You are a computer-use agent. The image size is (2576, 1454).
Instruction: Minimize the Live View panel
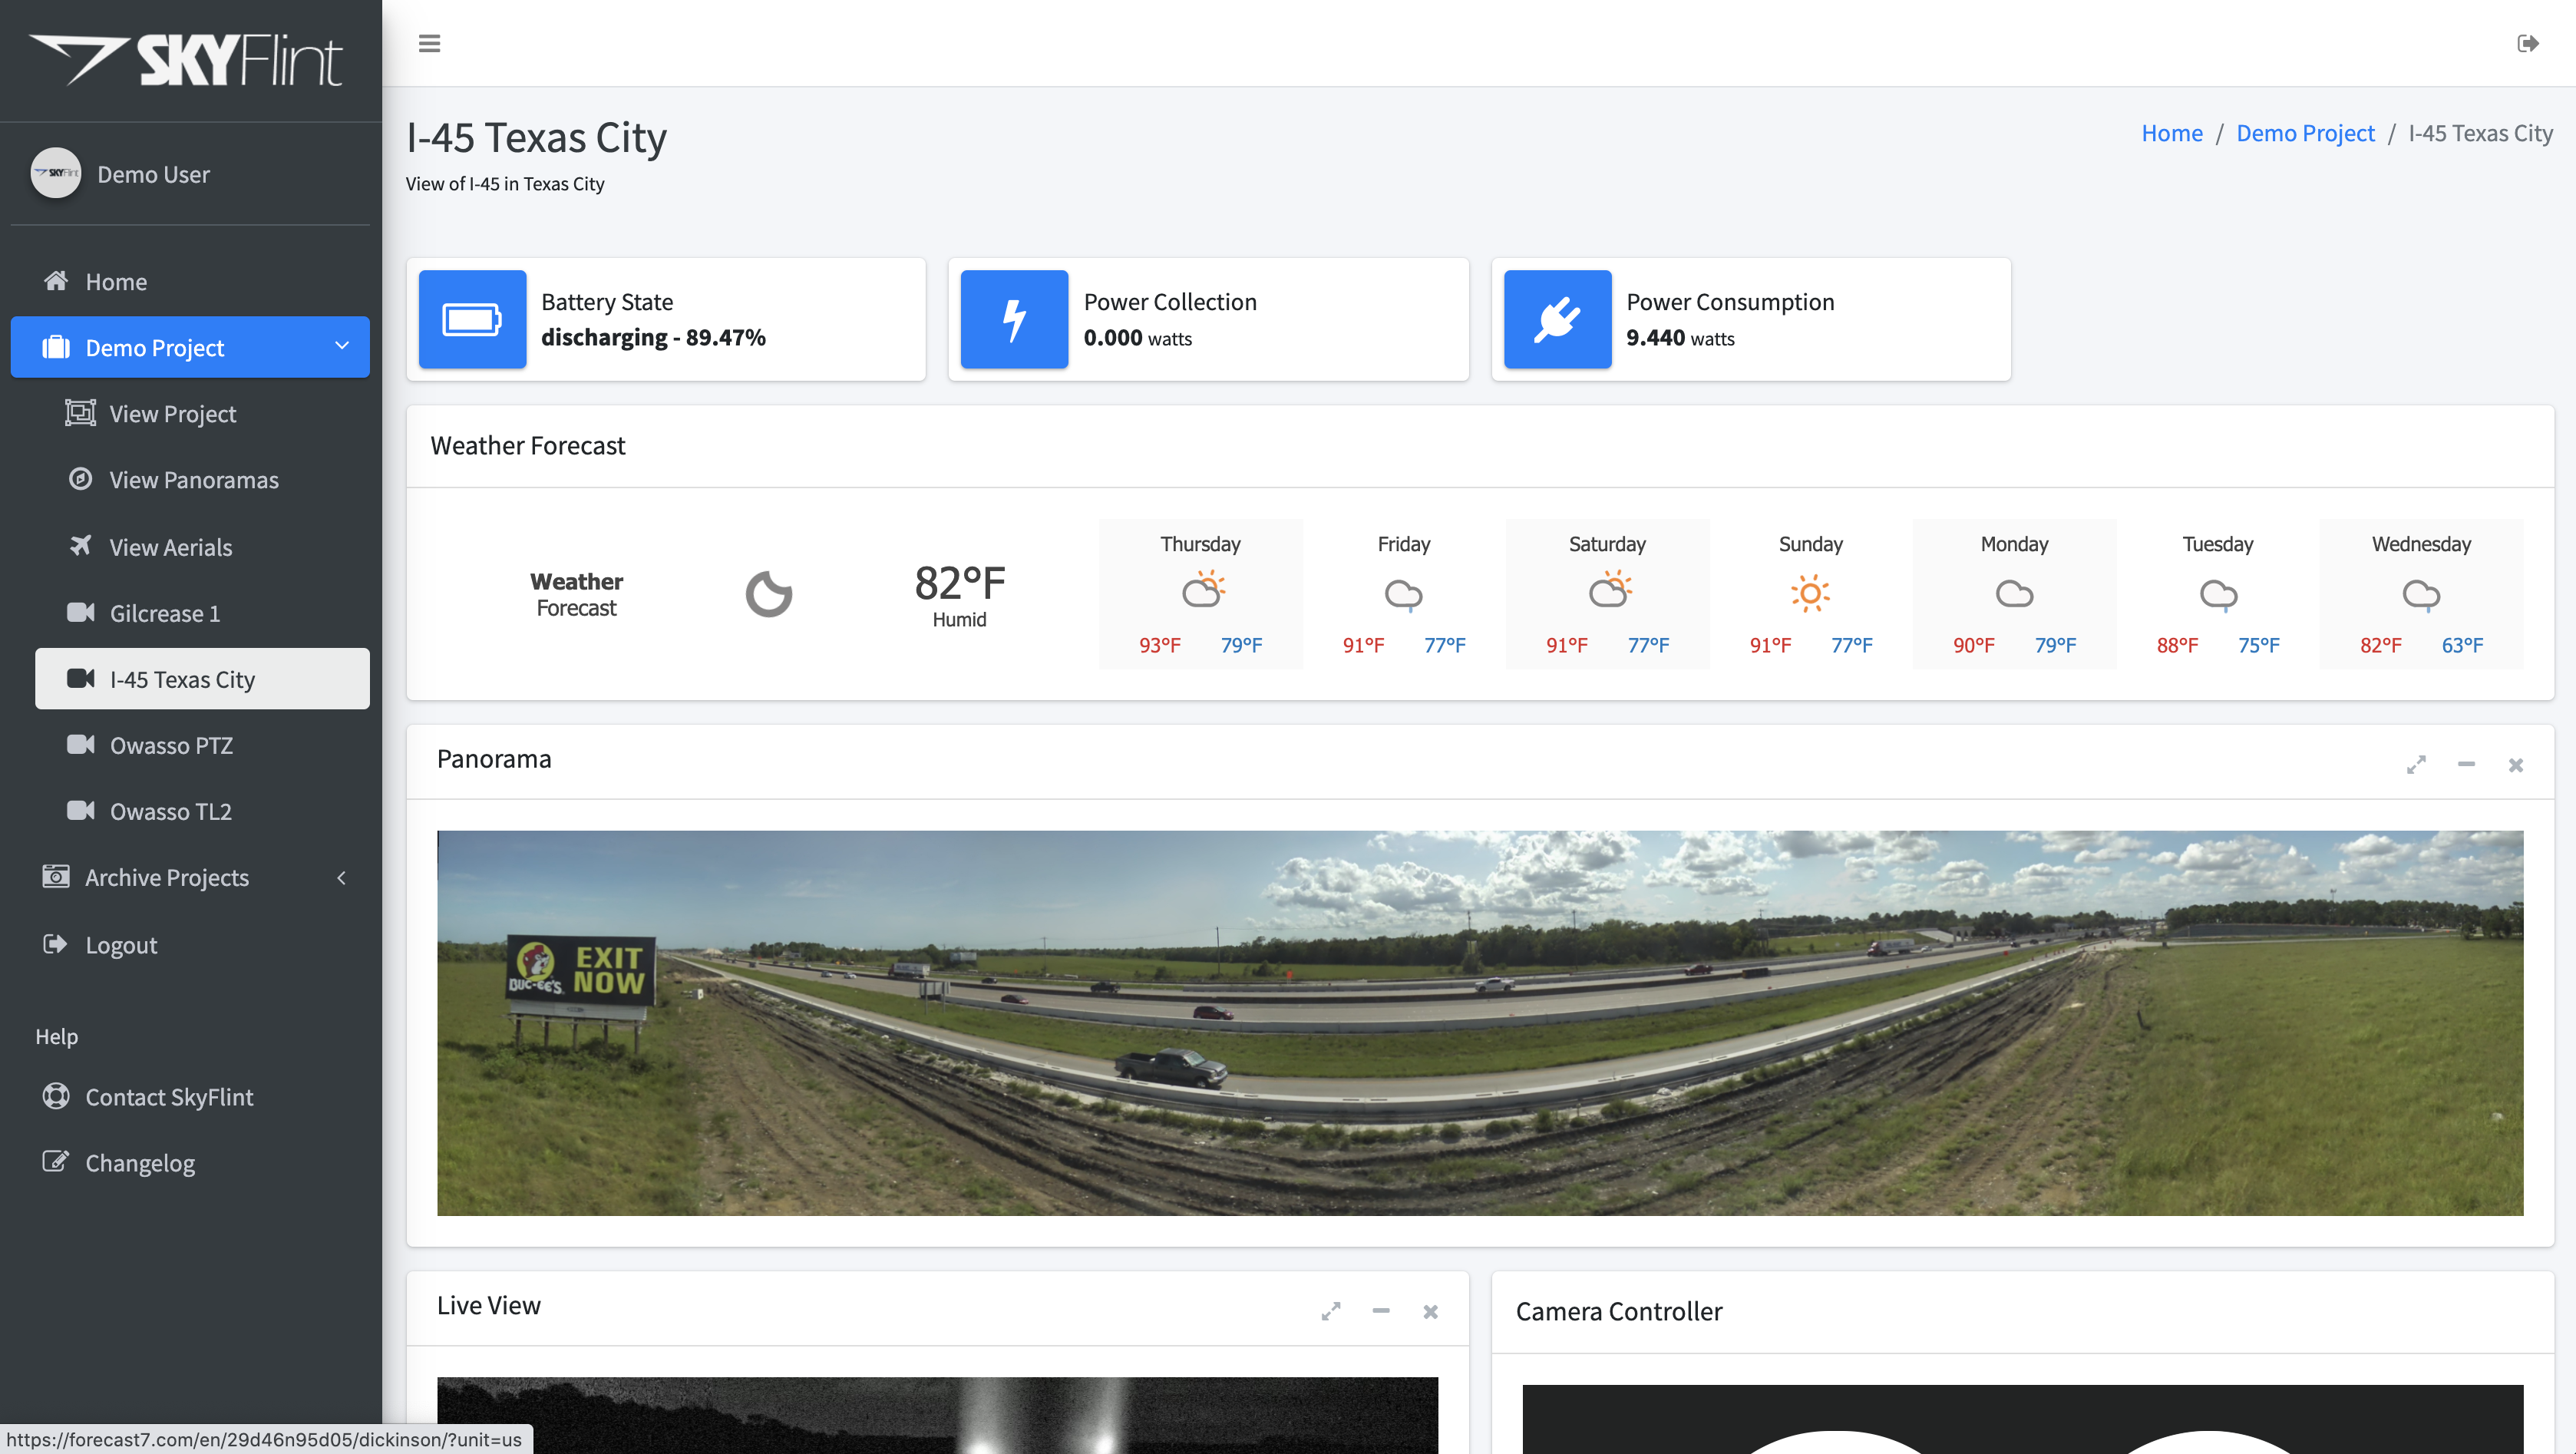(1381, 1311)
